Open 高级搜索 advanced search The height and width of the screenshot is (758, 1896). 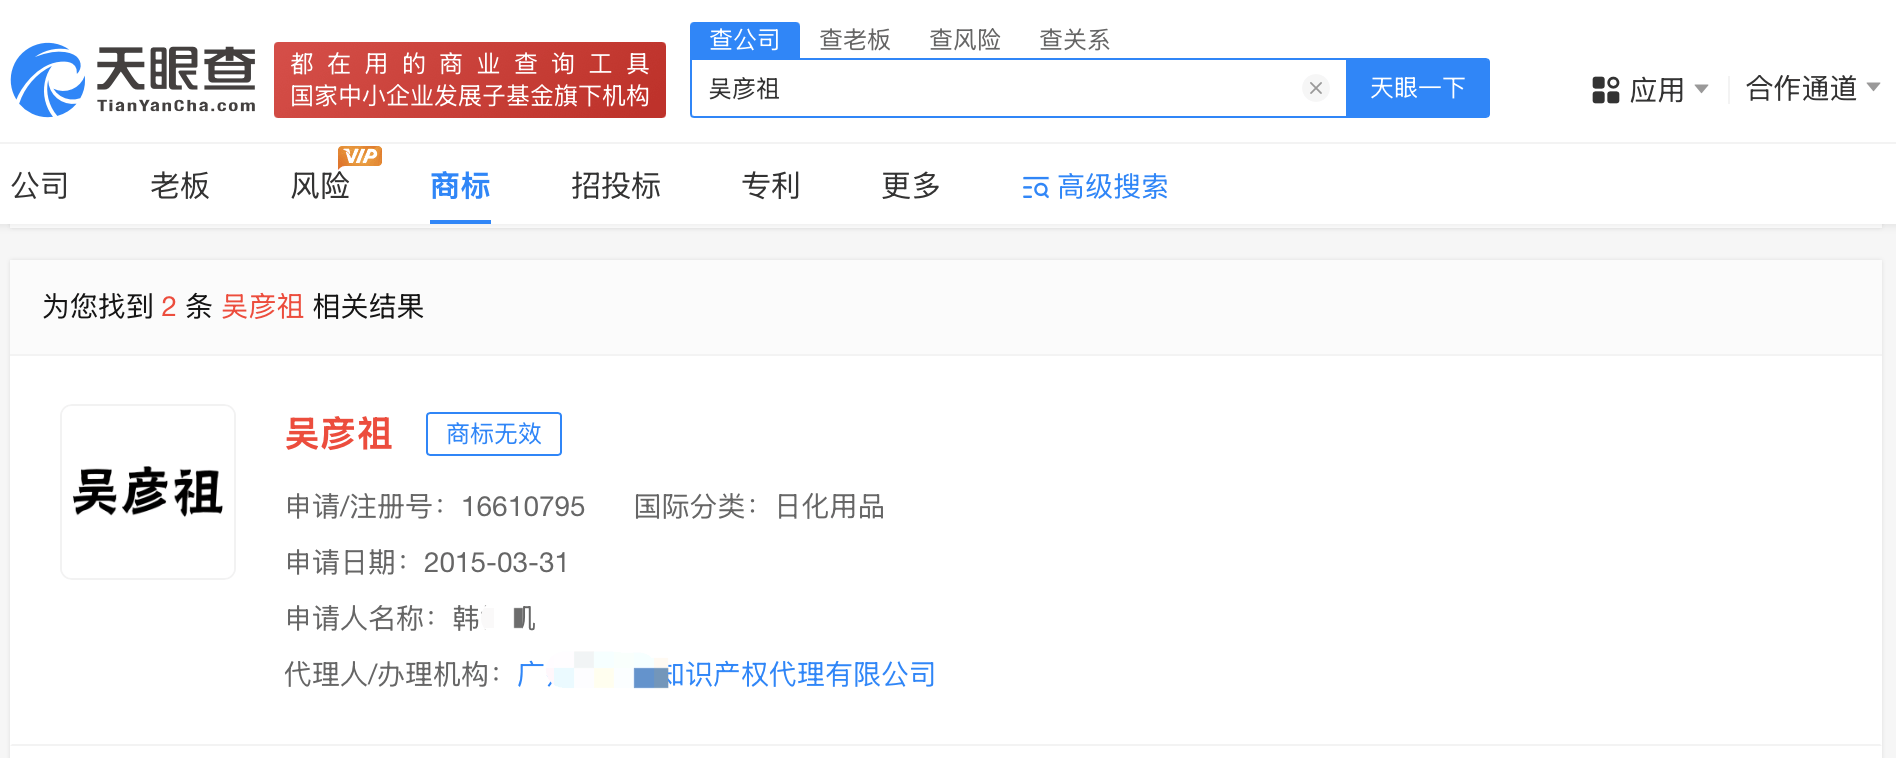pyautogui.click(x=1095, y=187)
